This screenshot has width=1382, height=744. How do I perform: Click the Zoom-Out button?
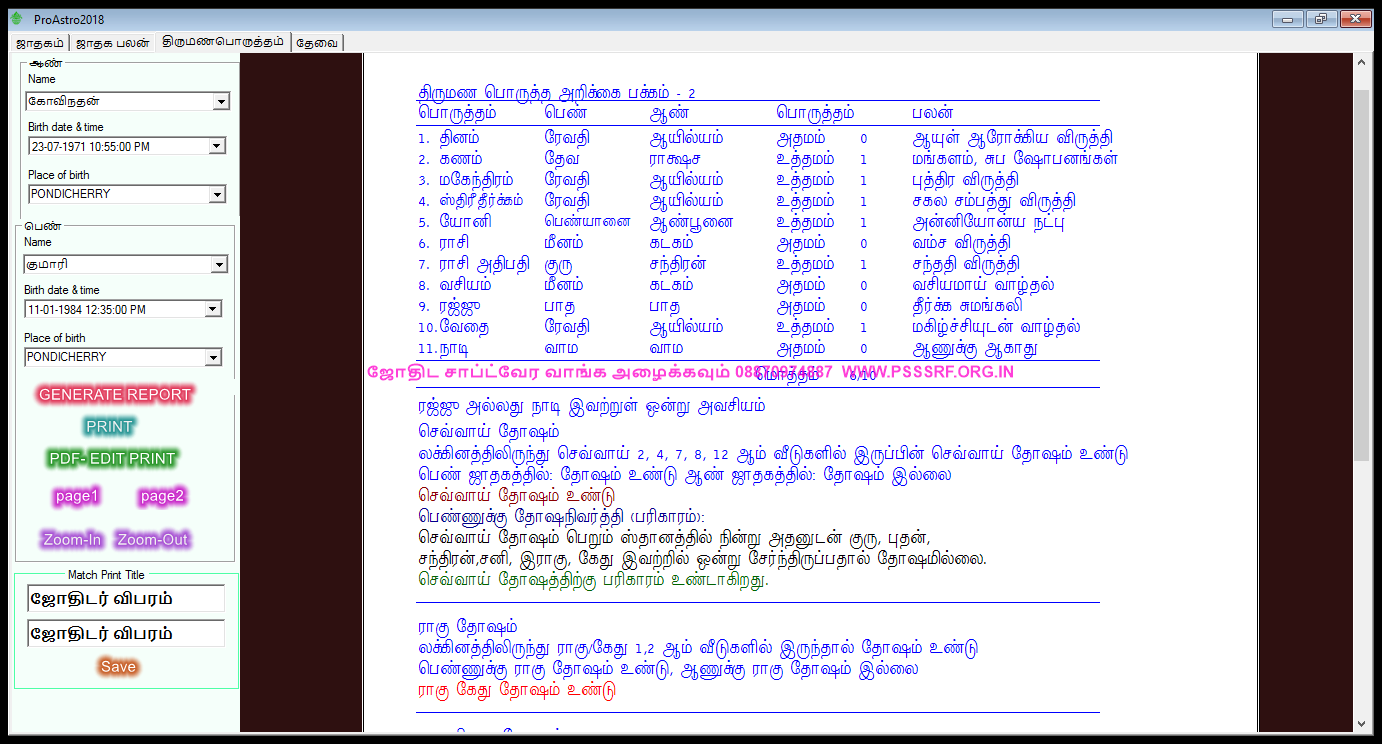(x=152, y=540)
